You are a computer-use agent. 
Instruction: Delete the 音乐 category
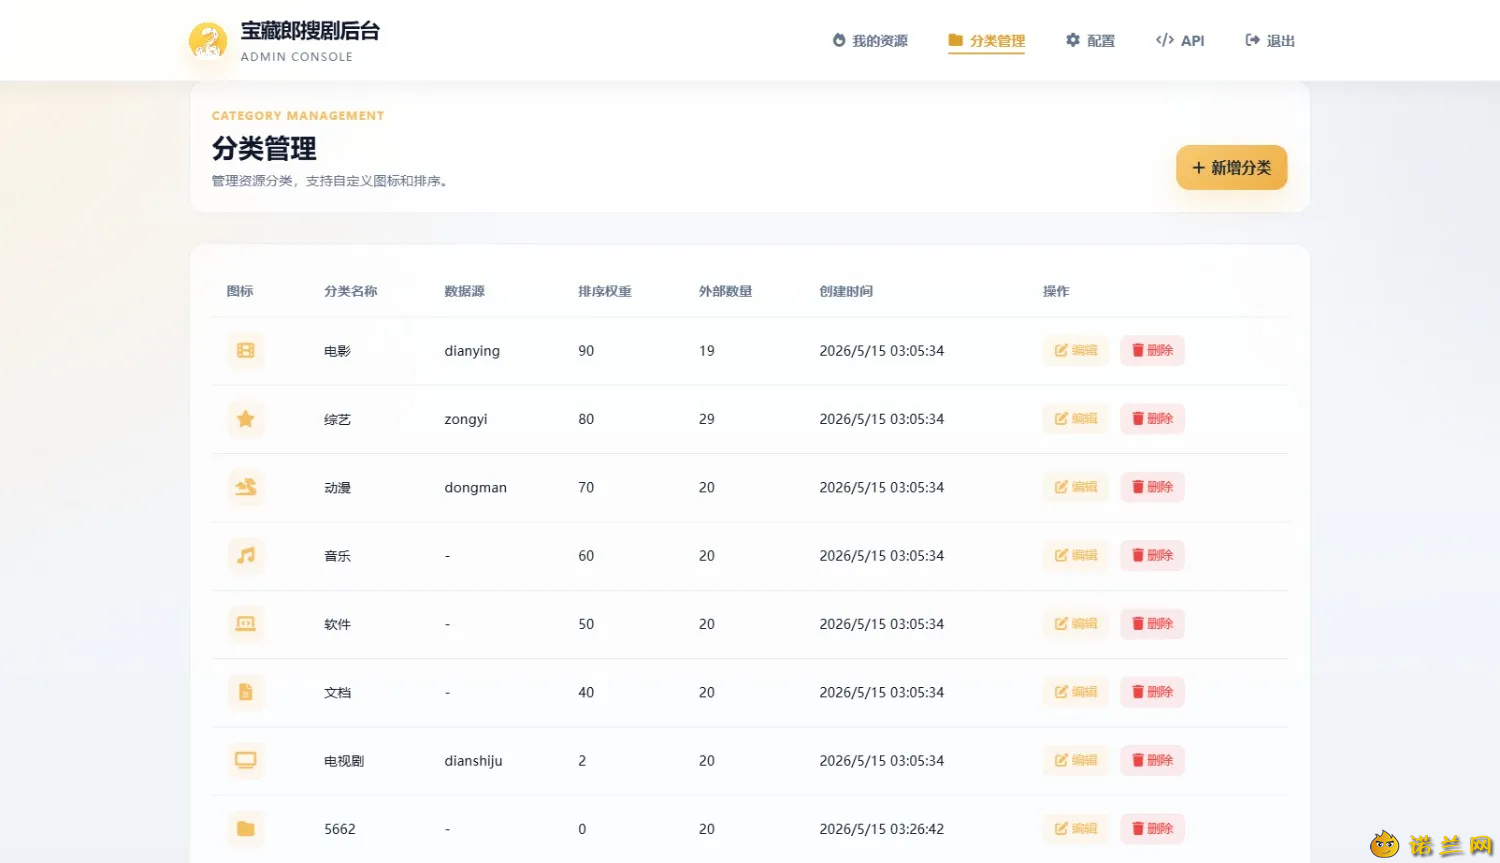(x=1152, y=556)
